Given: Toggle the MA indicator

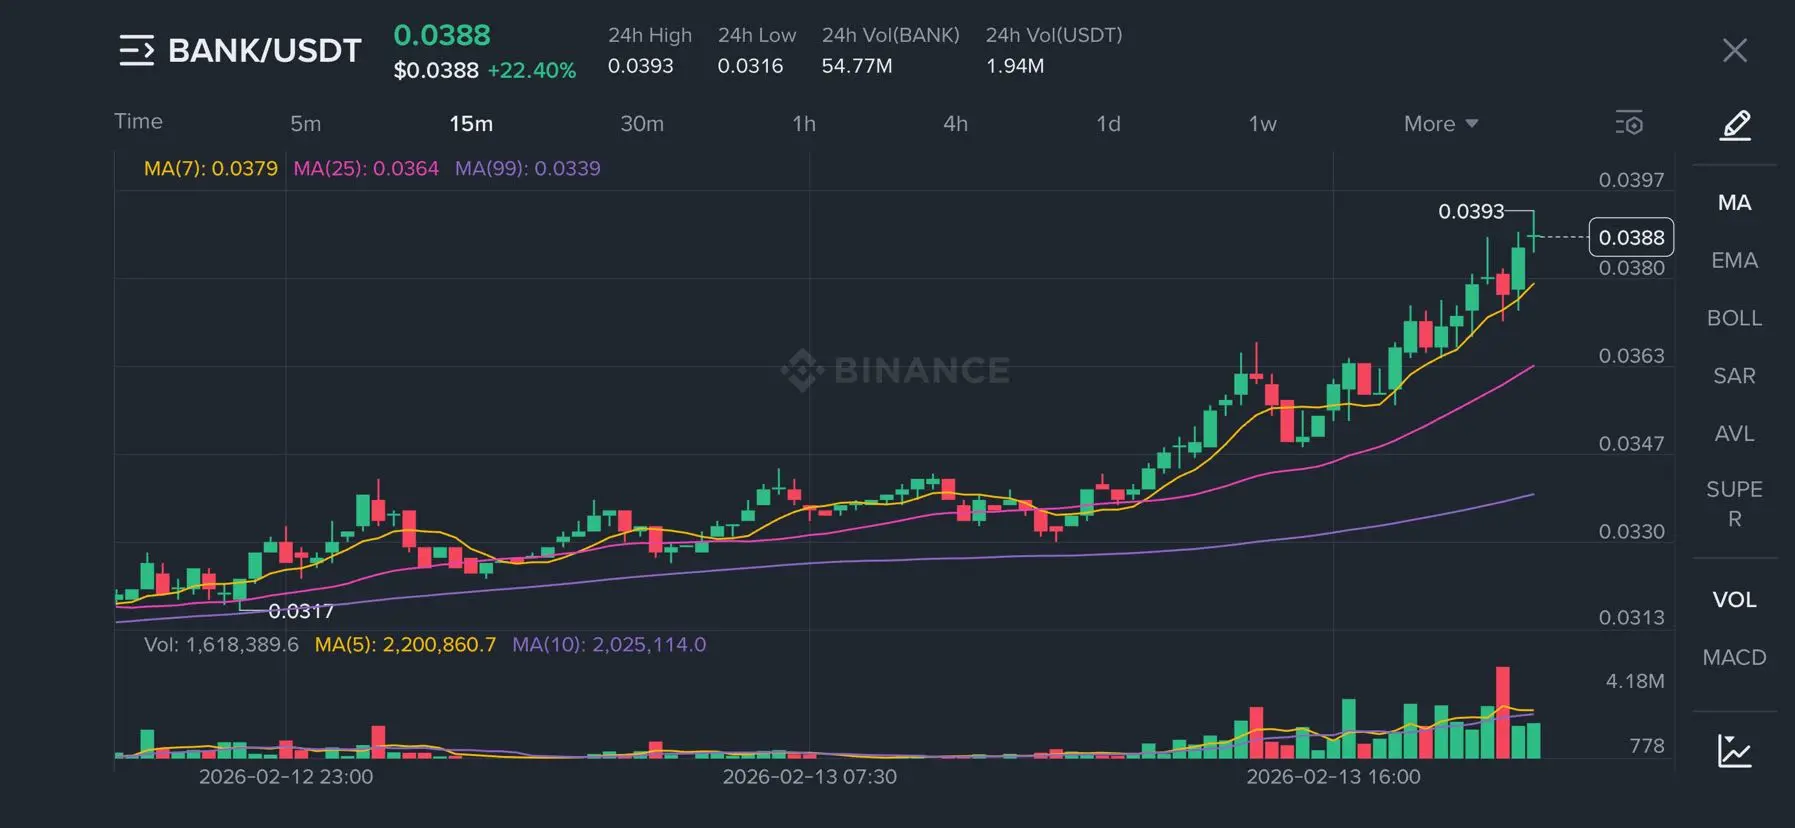Looking at the screenshot, I should (x=1734, y=203).
